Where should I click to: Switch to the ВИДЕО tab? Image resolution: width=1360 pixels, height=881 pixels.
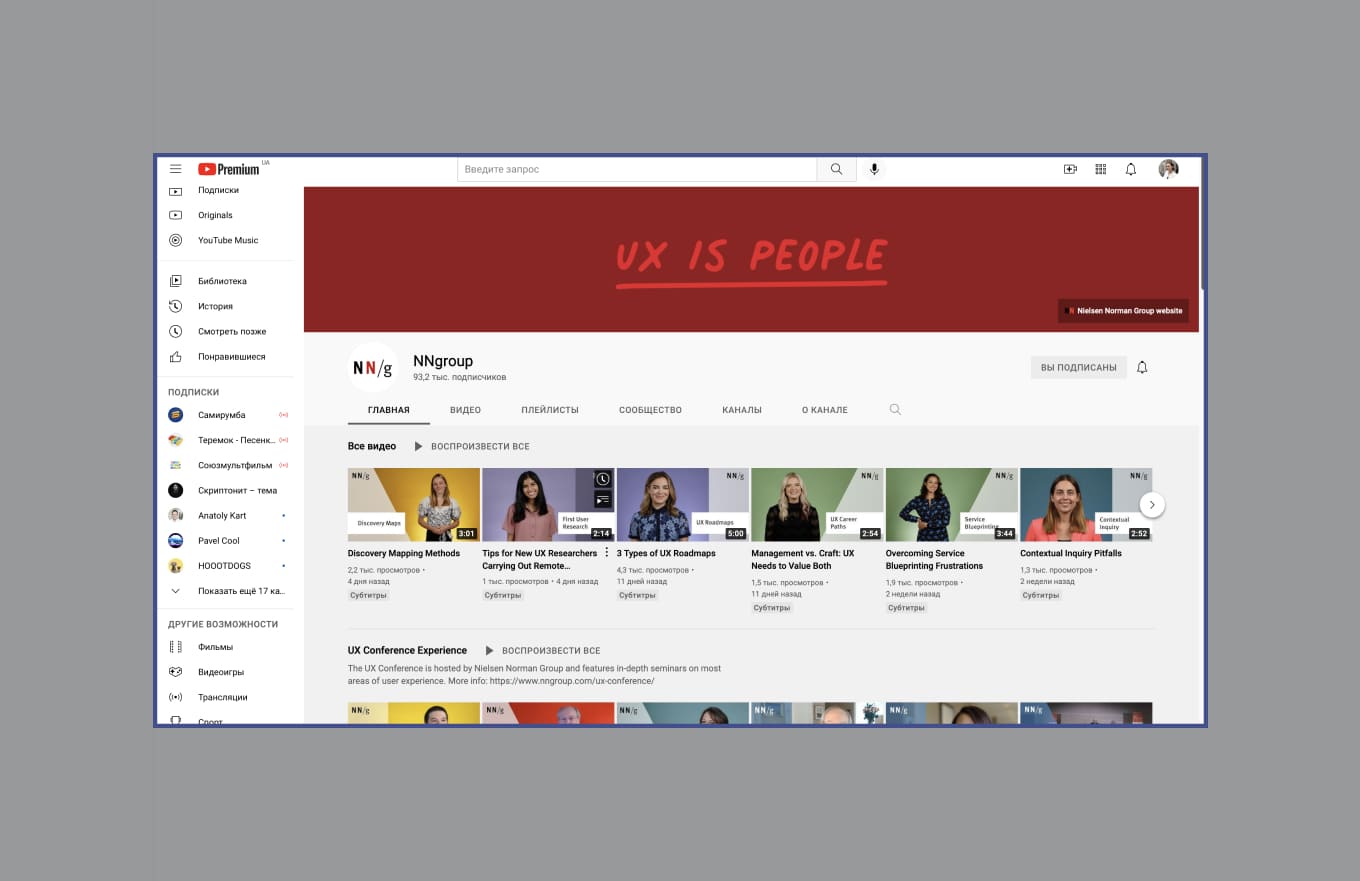pos(465,410)
